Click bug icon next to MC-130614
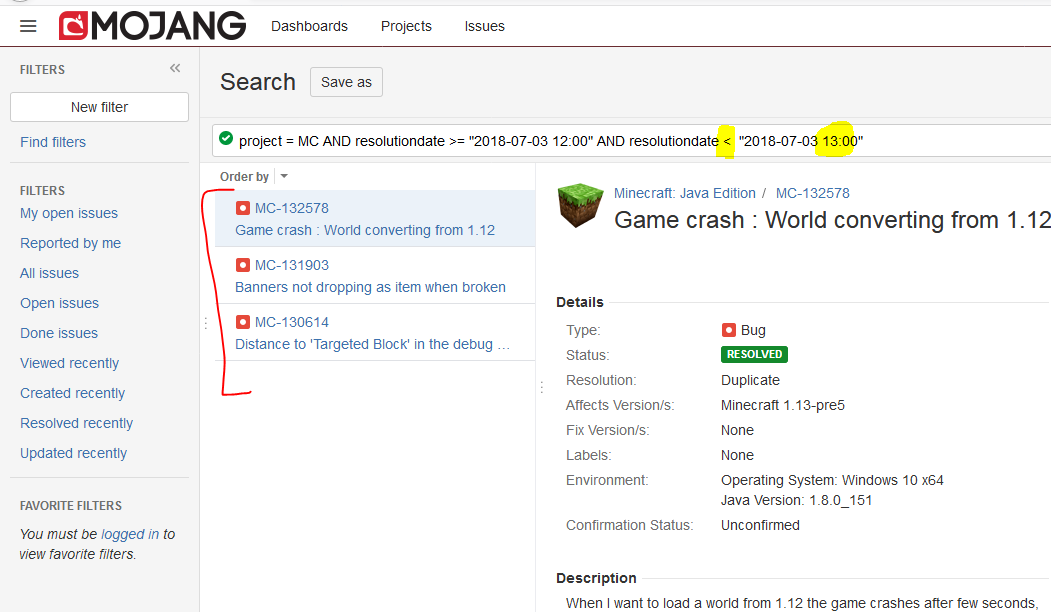Viewport: 1051px width, 612px height. [243, 322]
